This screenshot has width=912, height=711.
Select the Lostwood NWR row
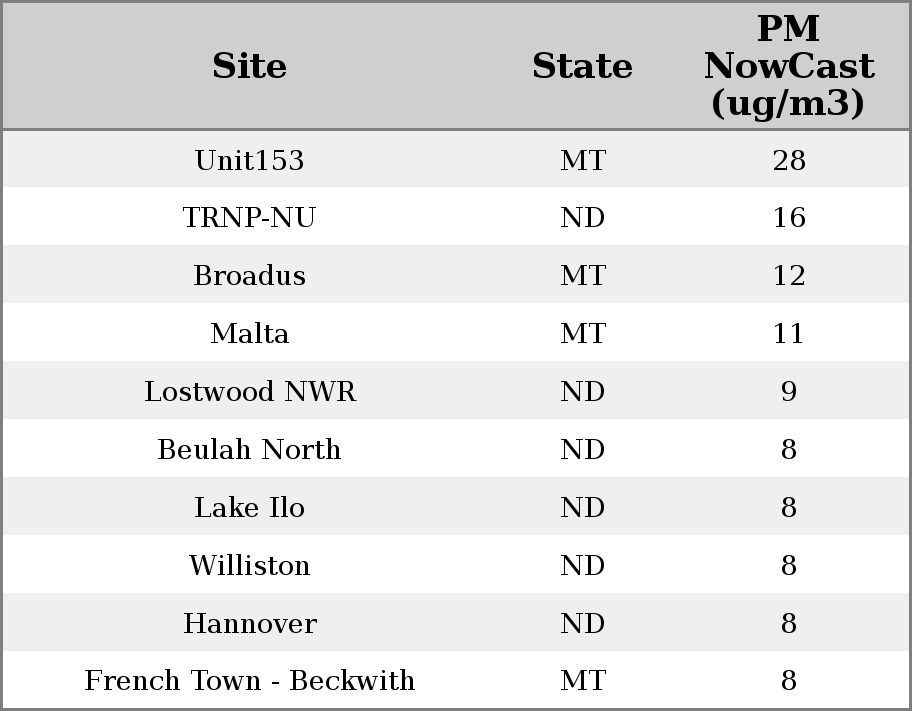coord(249,392)
